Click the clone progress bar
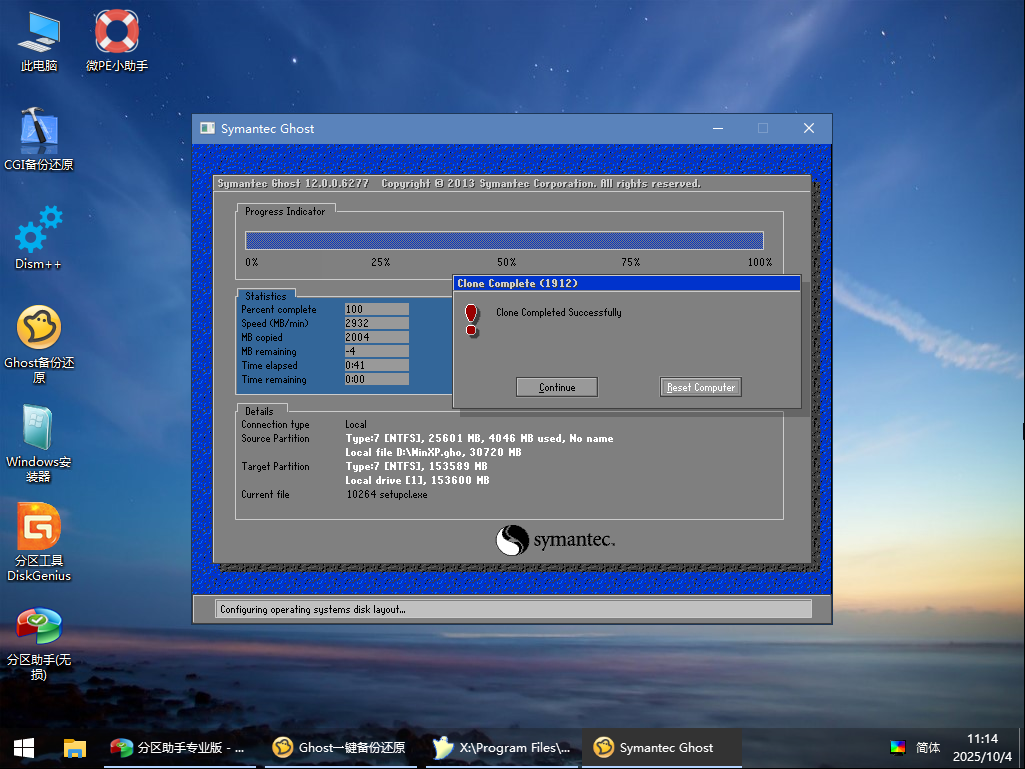The width and height of the screenshot is (1025, 769). pyautogui.click(x=504, y=240)
